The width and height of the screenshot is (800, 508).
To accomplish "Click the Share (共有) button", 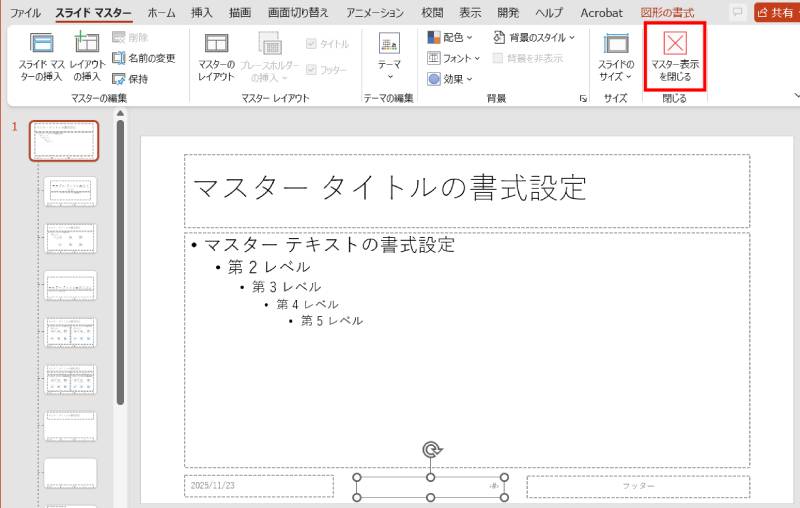I will [776, 13].
